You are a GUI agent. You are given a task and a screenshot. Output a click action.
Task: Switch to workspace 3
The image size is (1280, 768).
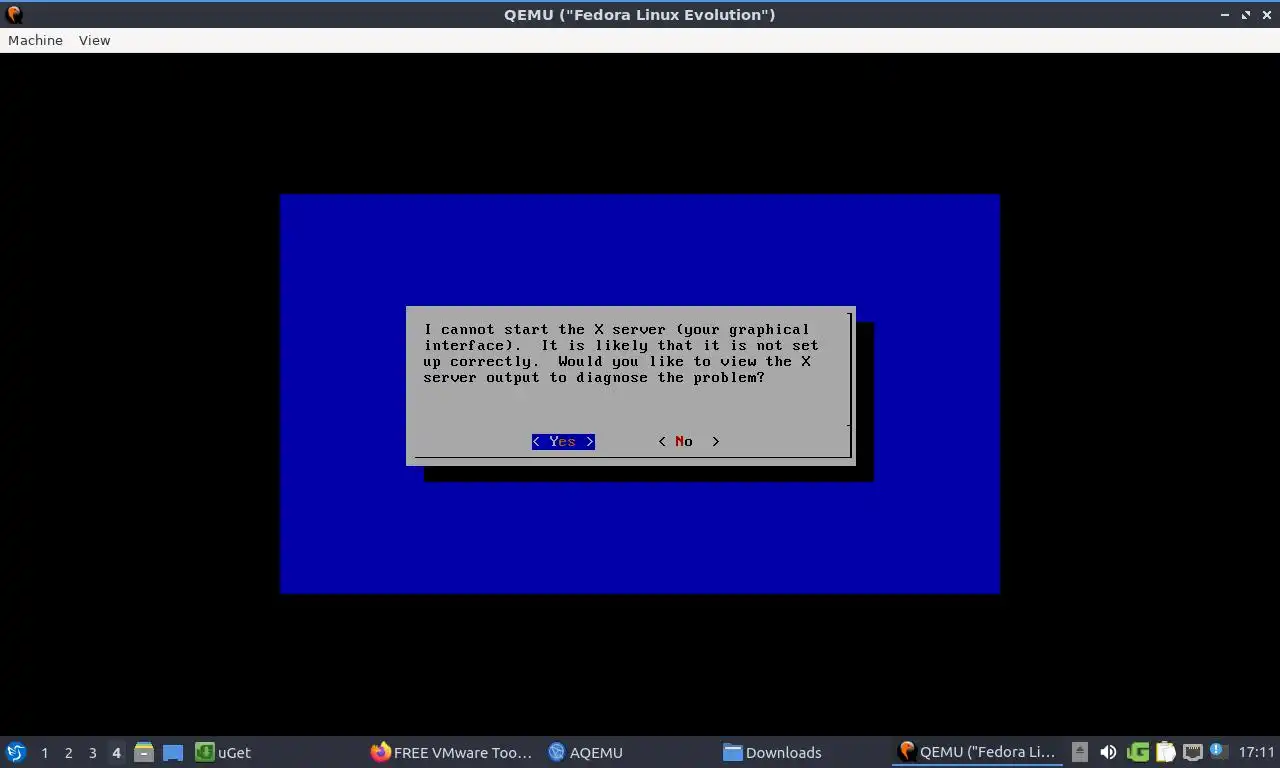point(92,752)
